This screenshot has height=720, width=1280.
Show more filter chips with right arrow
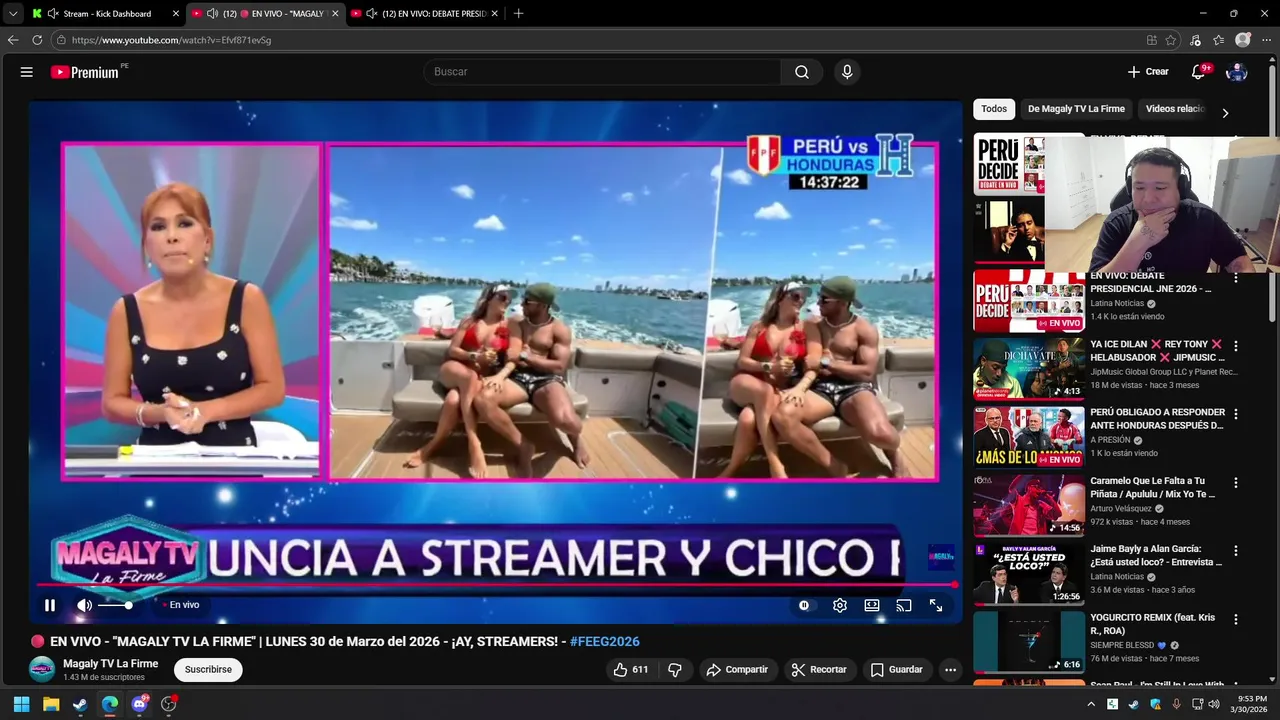pyautogui.click(x=1225, y=113)
